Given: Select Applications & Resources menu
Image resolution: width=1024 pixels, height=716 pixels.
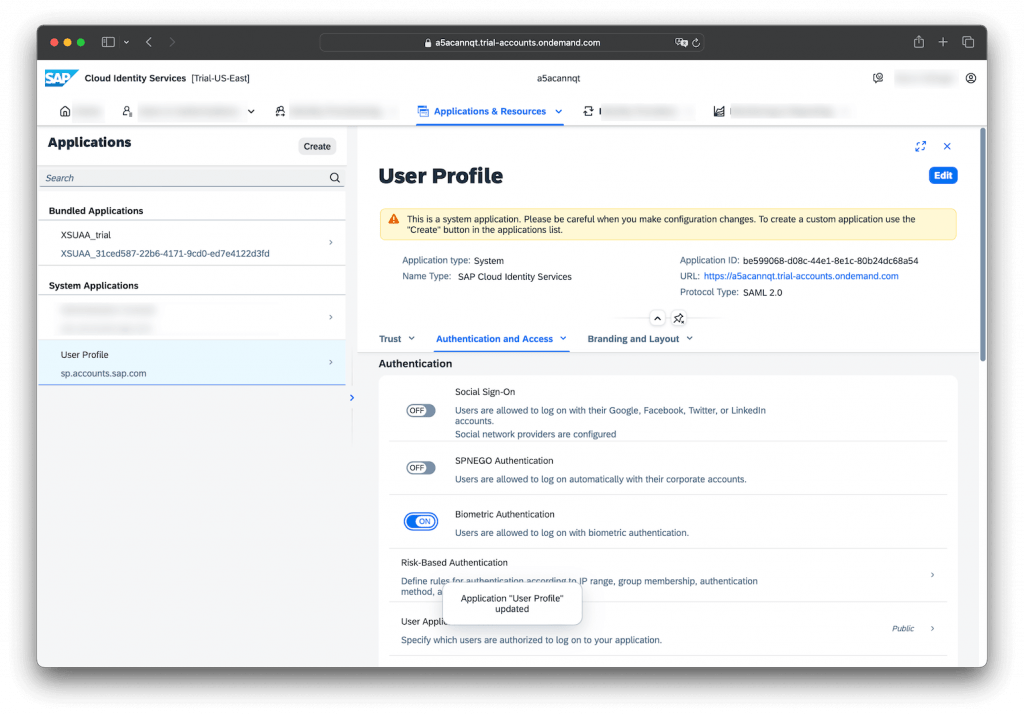Looking at the screenshot, I should (x=490, y=111).
